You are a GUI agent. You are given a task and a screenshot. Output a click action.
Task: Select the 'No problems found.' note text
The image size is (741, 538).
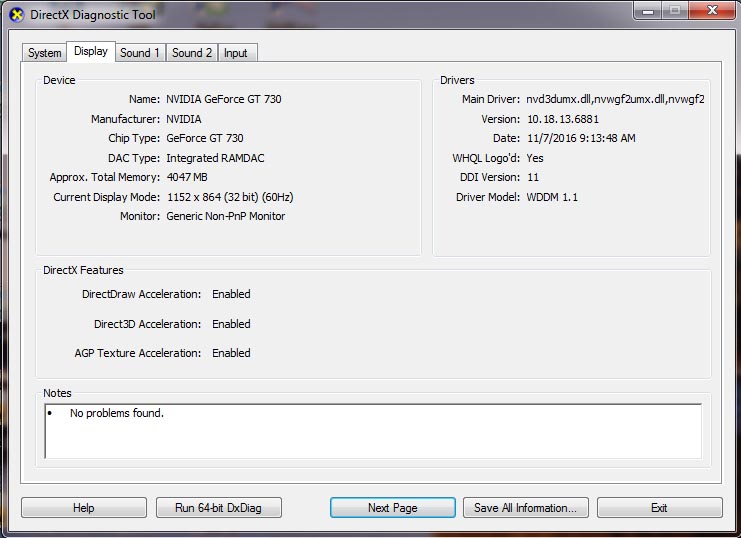click(117, 413)
